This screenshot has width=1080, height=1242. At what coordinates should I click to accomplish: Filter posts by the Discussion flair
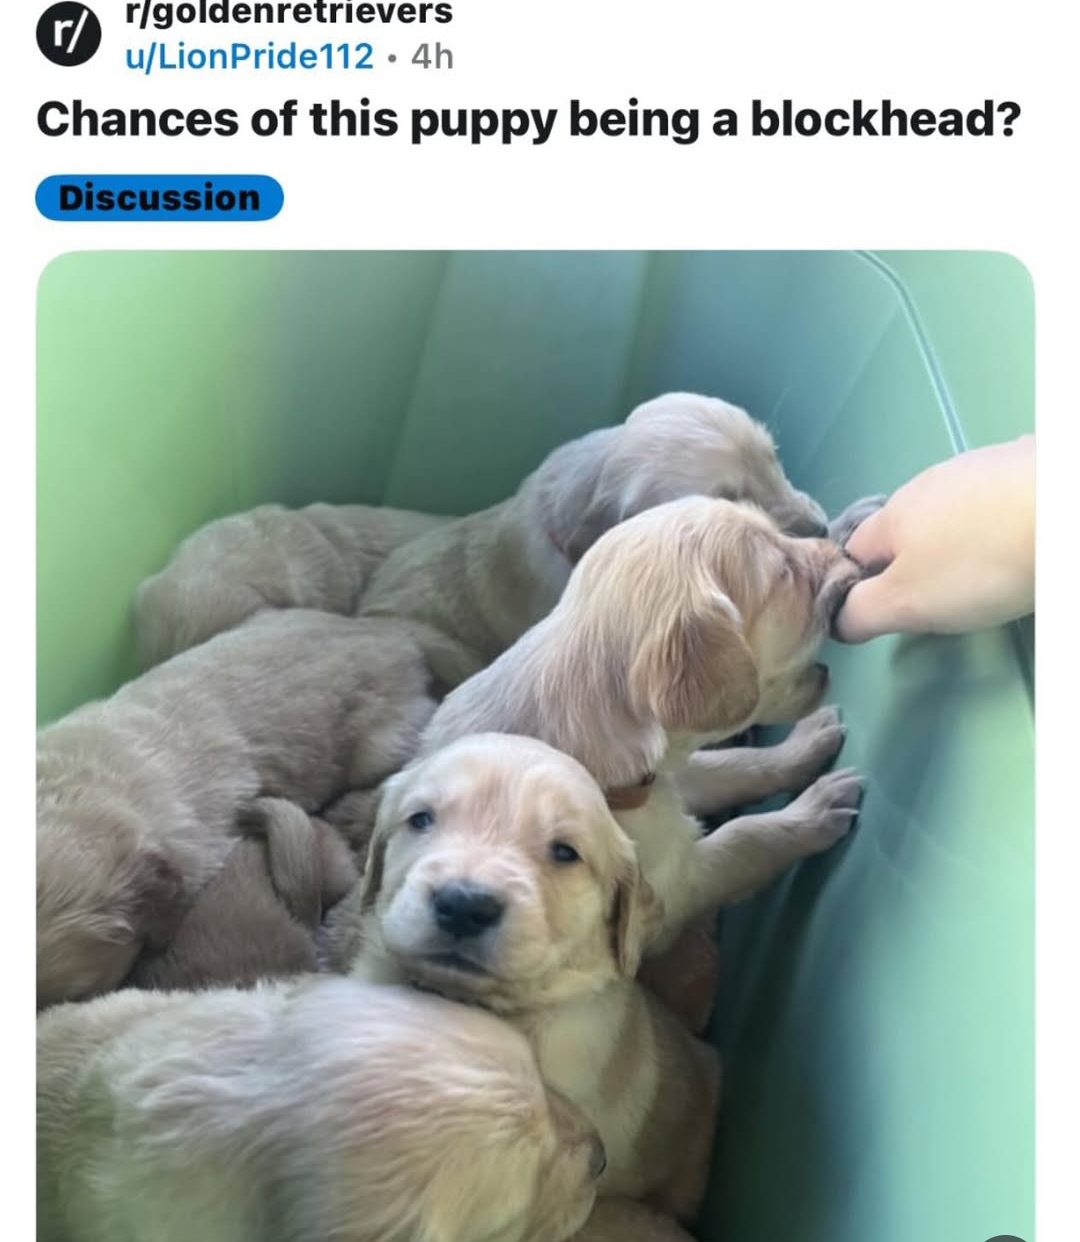pos(160,197)
